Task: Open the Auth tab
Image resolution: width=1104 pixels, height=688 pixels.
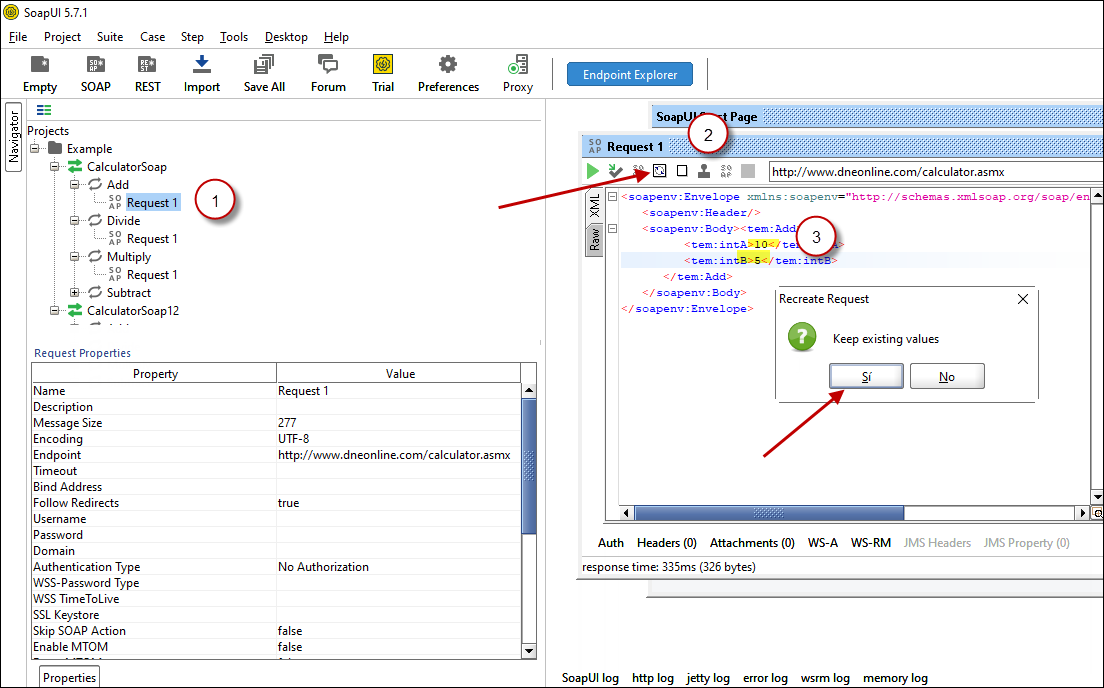Action: [610, 542]
